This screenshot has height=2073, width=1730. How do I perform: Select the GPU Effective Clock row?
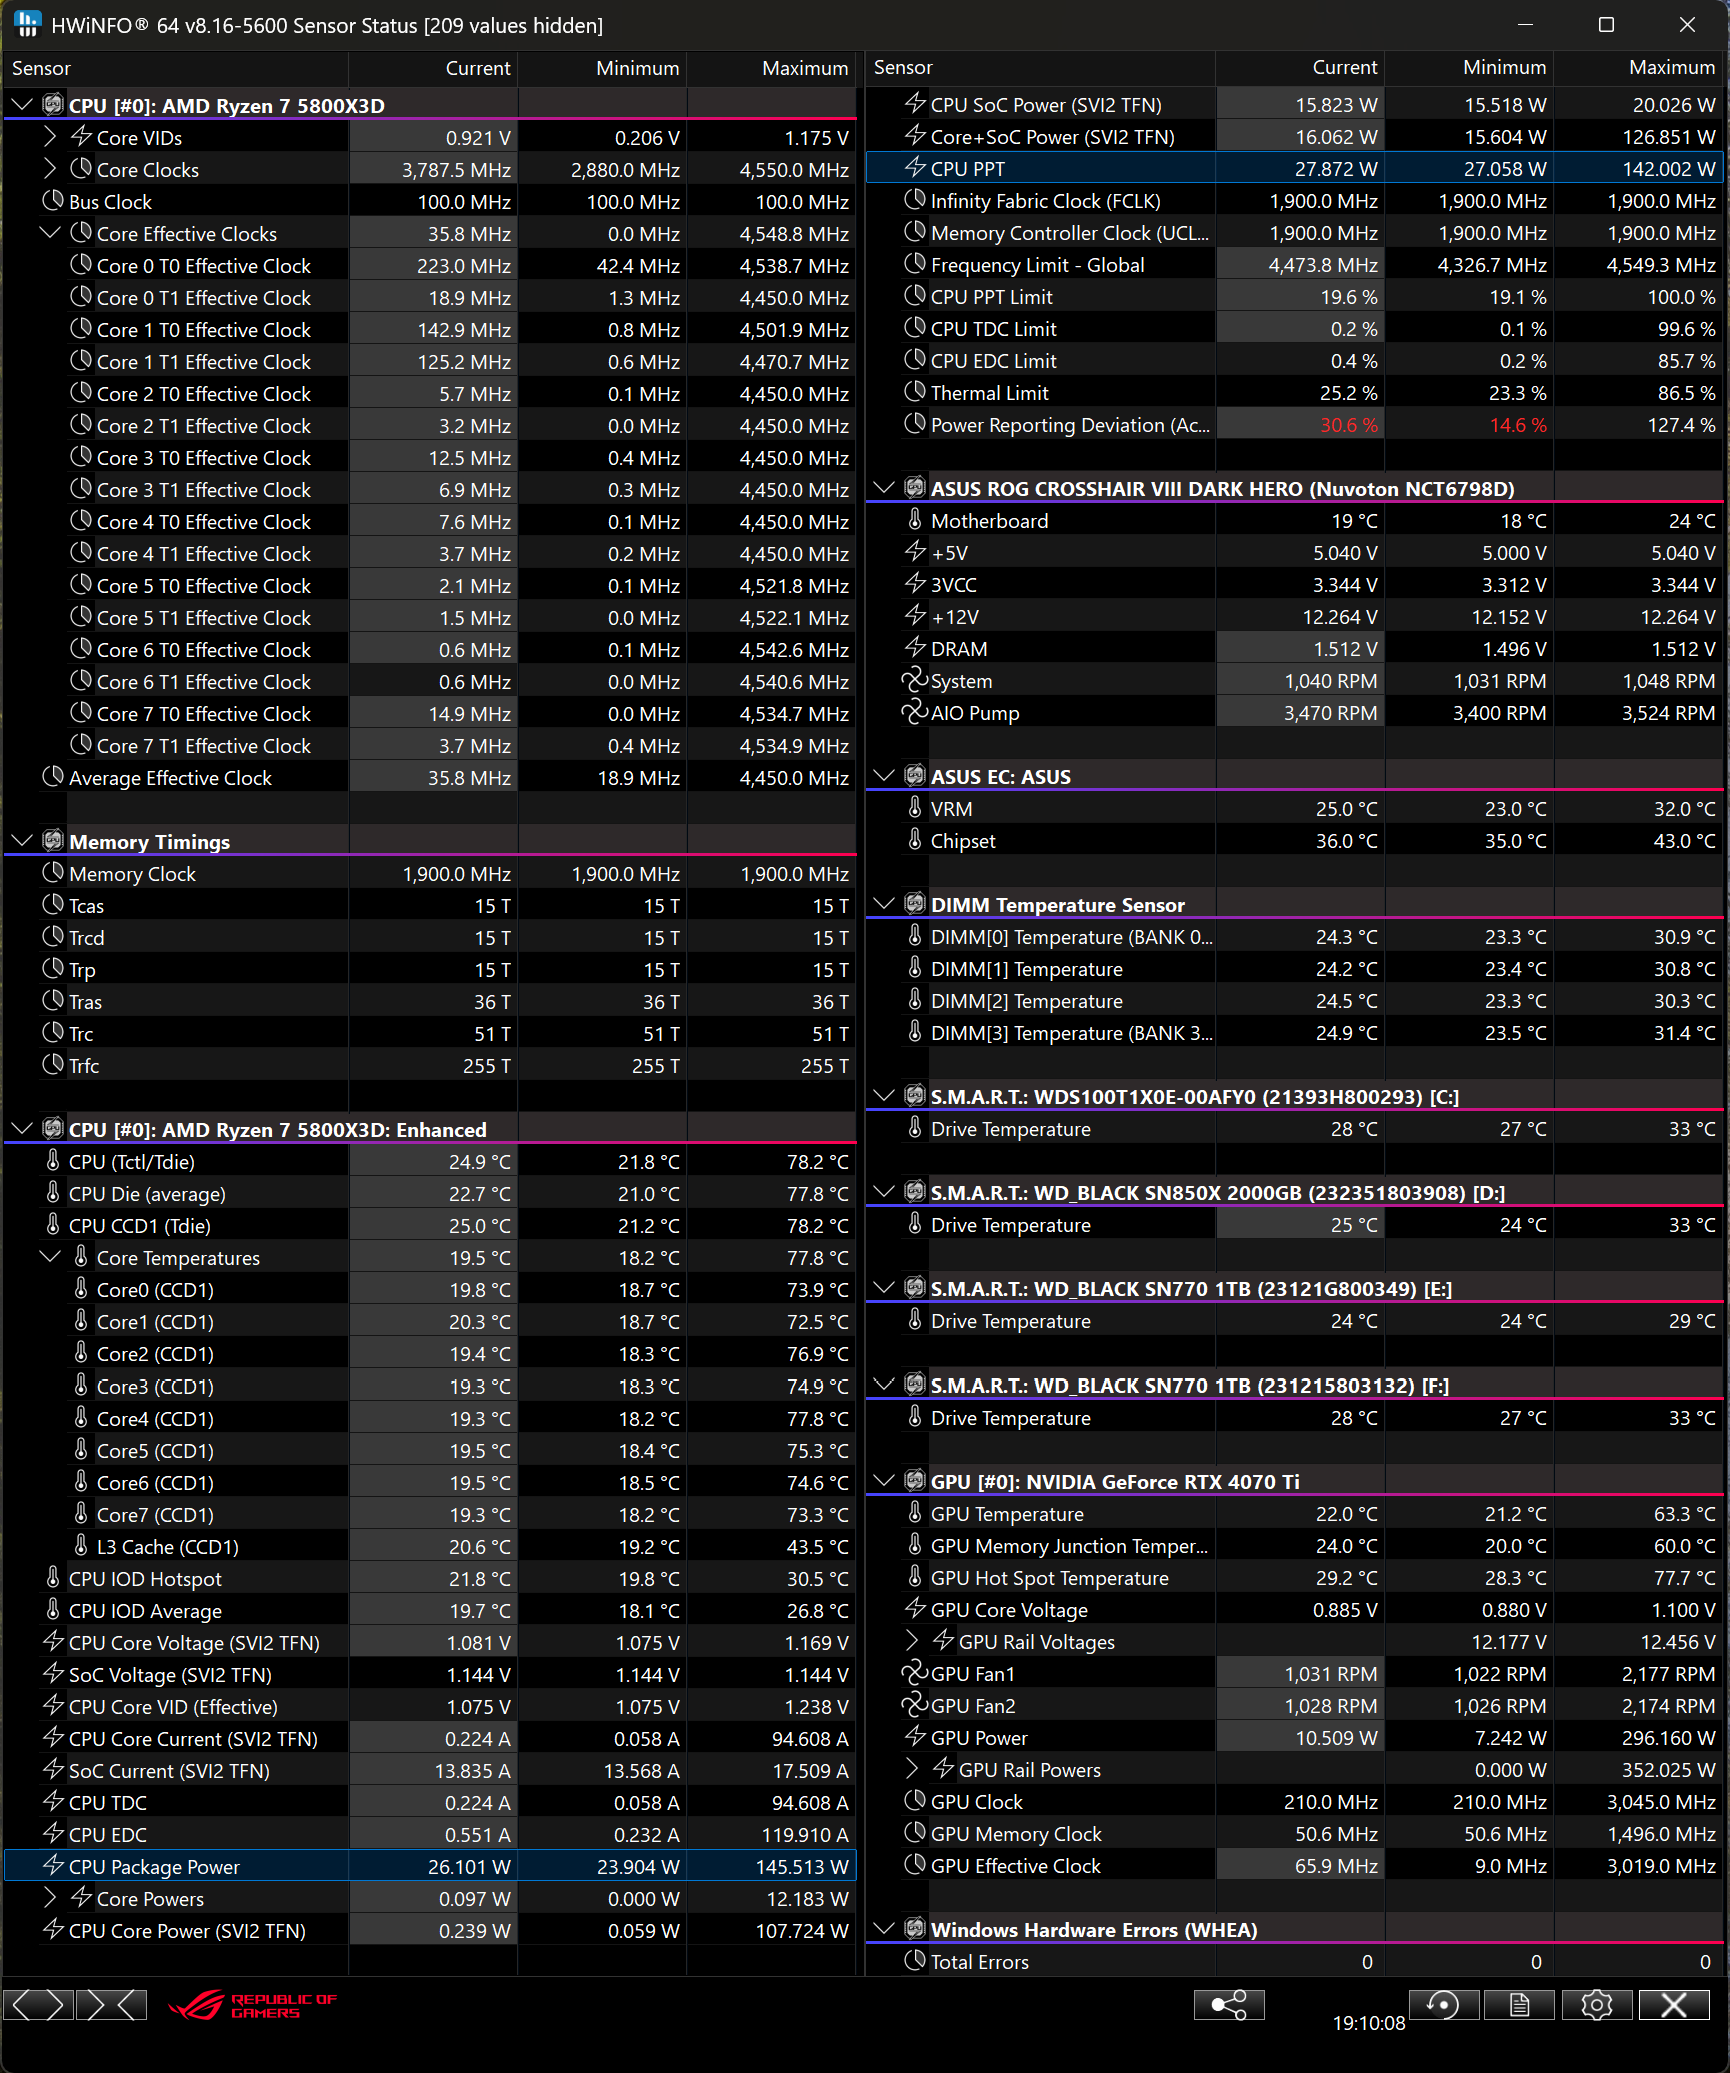point(1294,1865)
